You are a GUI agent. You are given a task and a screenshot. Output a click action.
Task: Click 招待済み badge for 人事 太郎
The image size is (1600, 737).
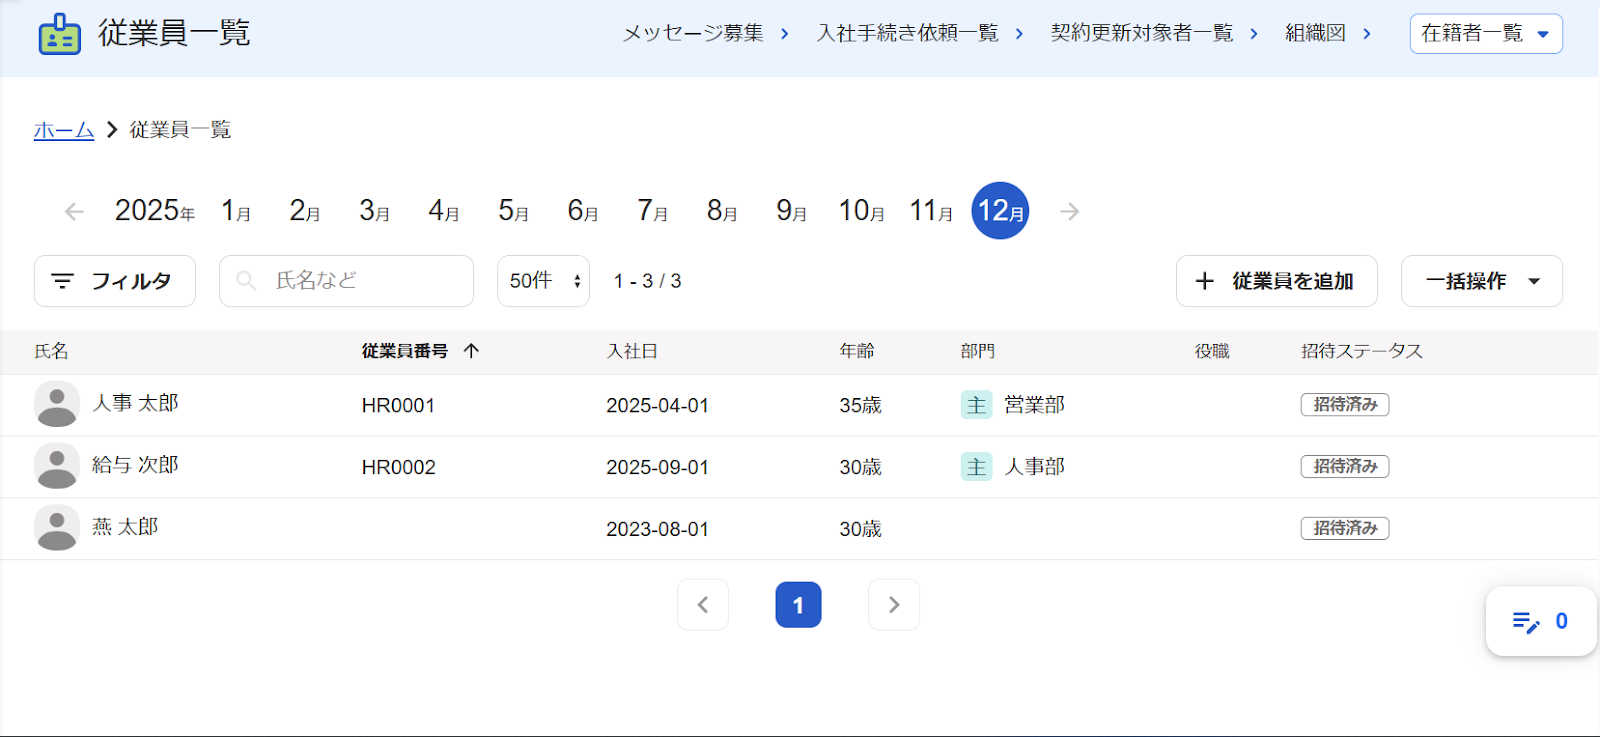tap(1345, 405)
